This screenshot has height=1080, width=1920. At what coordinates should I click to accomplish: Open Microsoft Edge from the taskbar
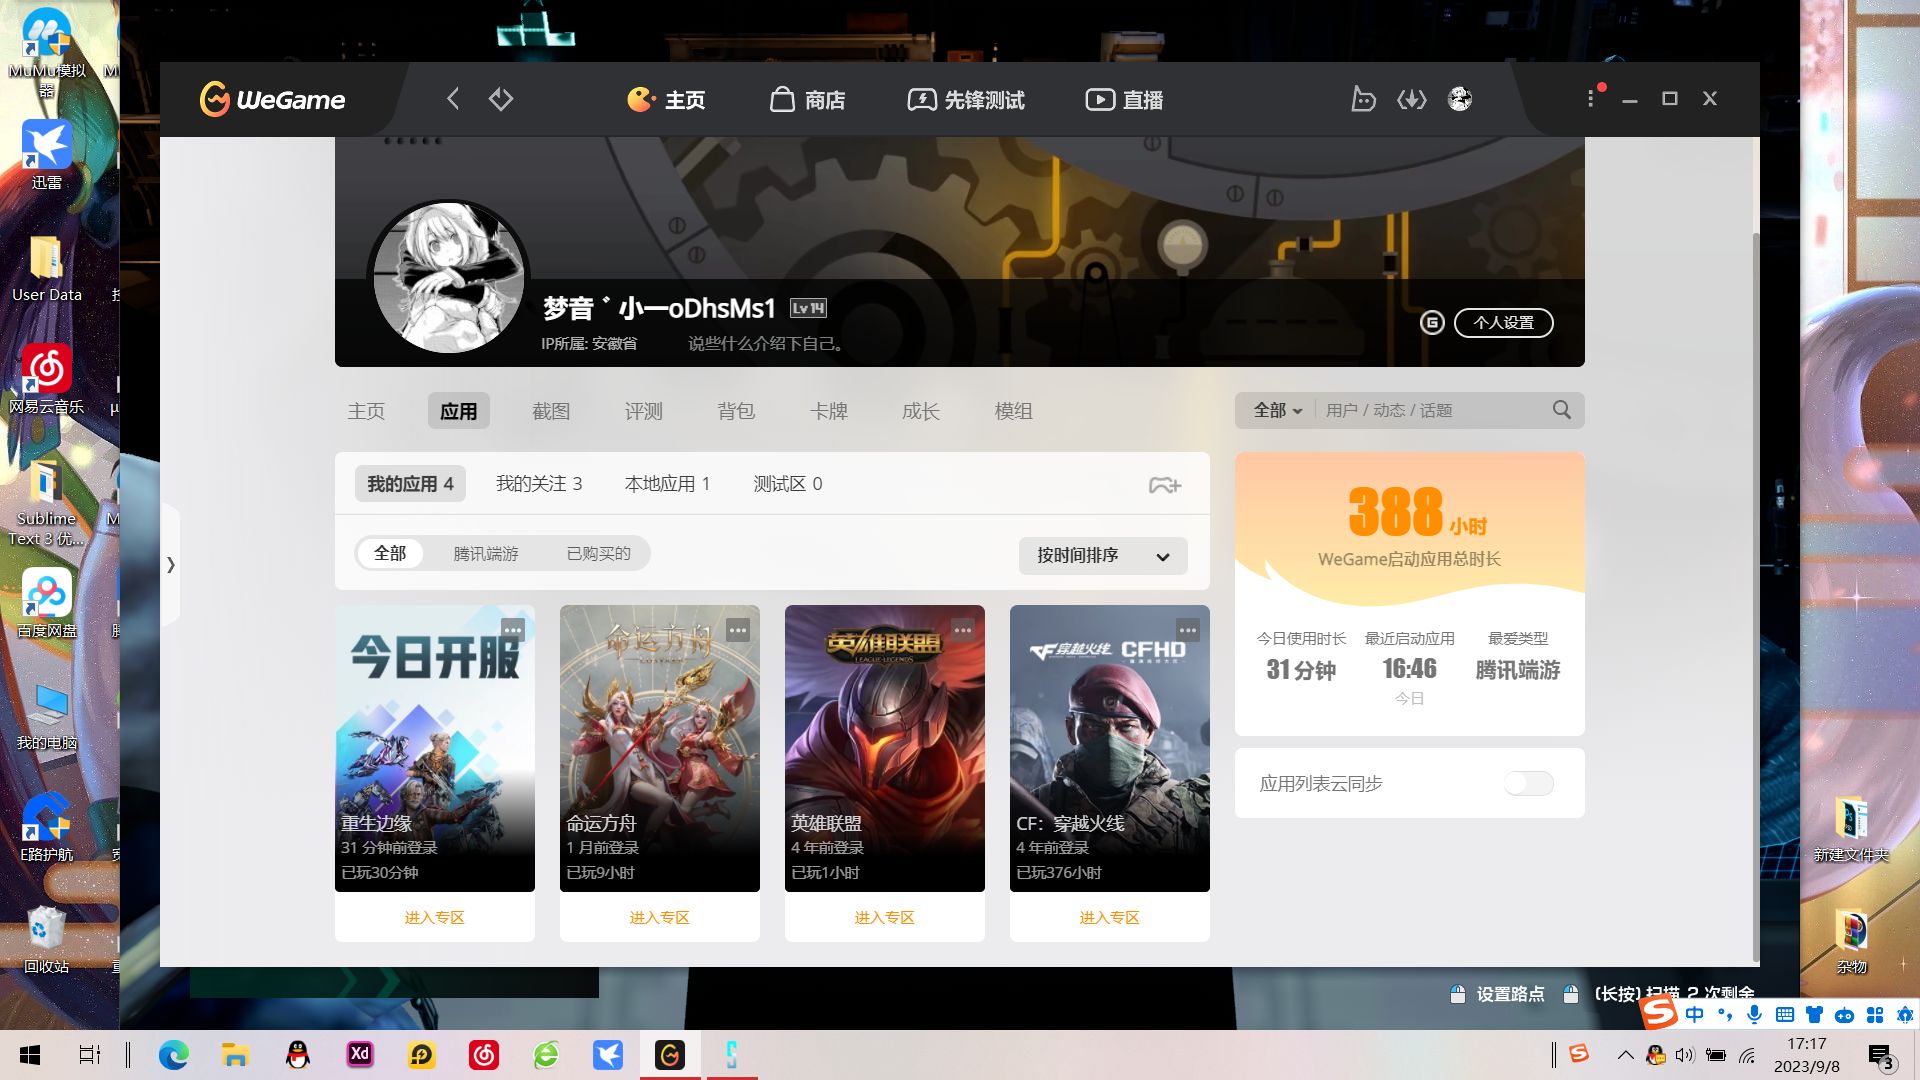(174, 1055)
